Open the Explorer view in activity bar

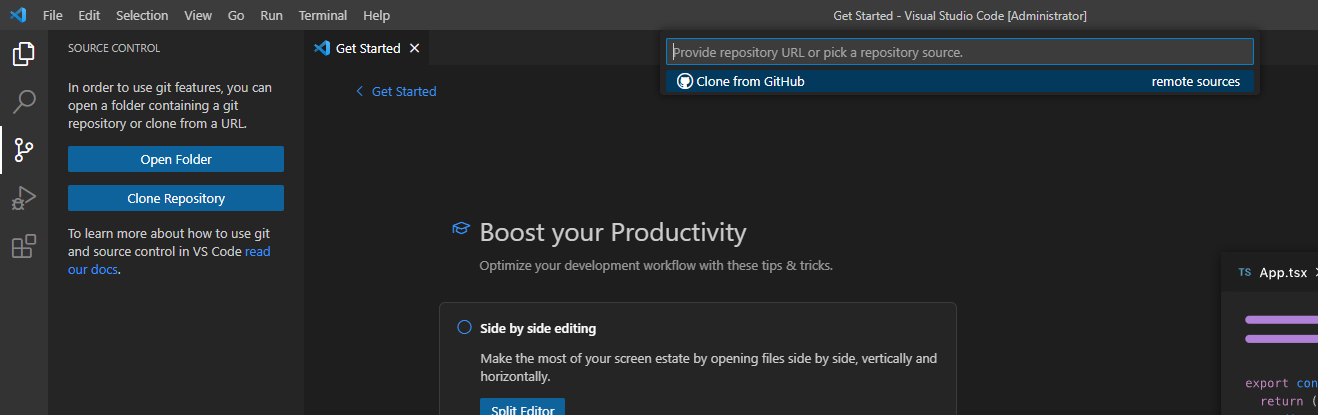(24, 54)
